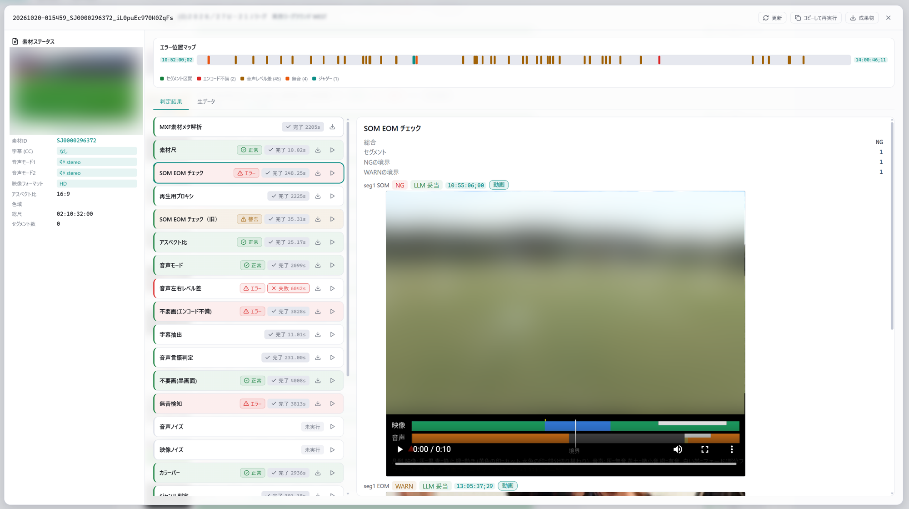Select the 無音検知 error row

pyautogui.click(x=248, y=403)
